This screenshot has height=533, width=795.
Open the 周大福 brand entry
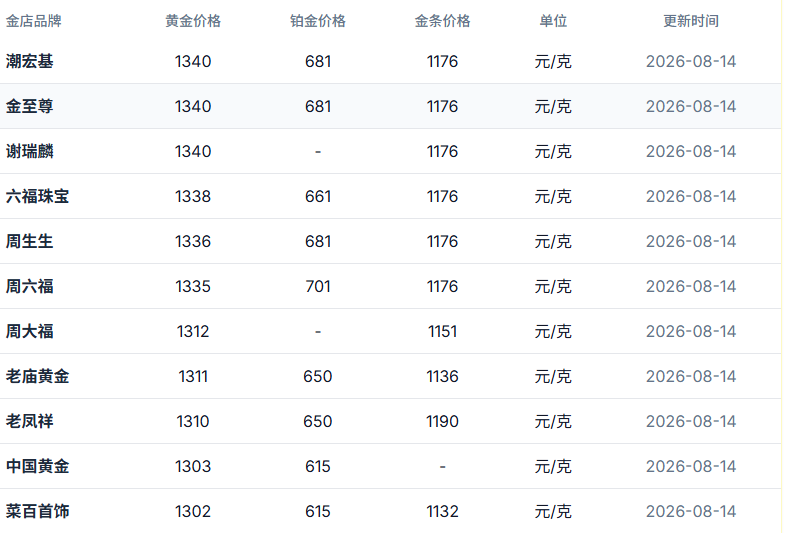point(29,331)
